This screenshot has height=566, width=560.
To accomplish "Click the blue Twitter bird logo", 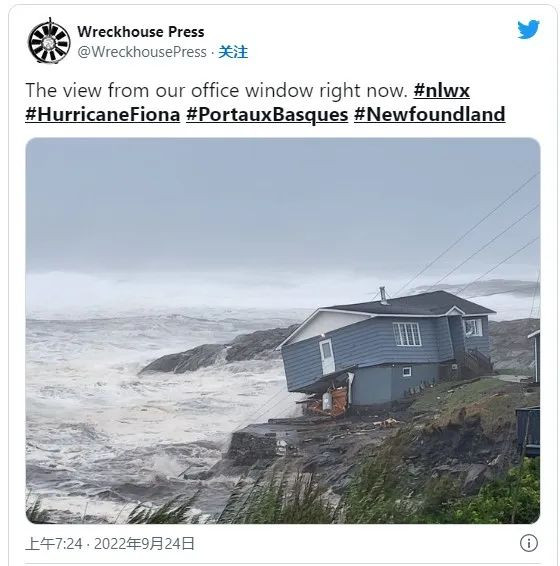I will tap(528, 30).
